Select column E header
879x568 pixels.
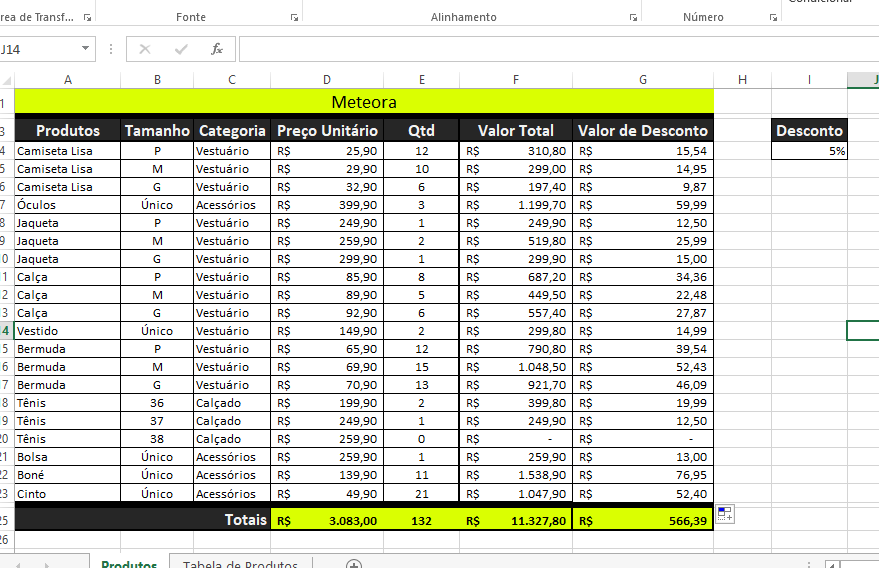coord(422,80)
